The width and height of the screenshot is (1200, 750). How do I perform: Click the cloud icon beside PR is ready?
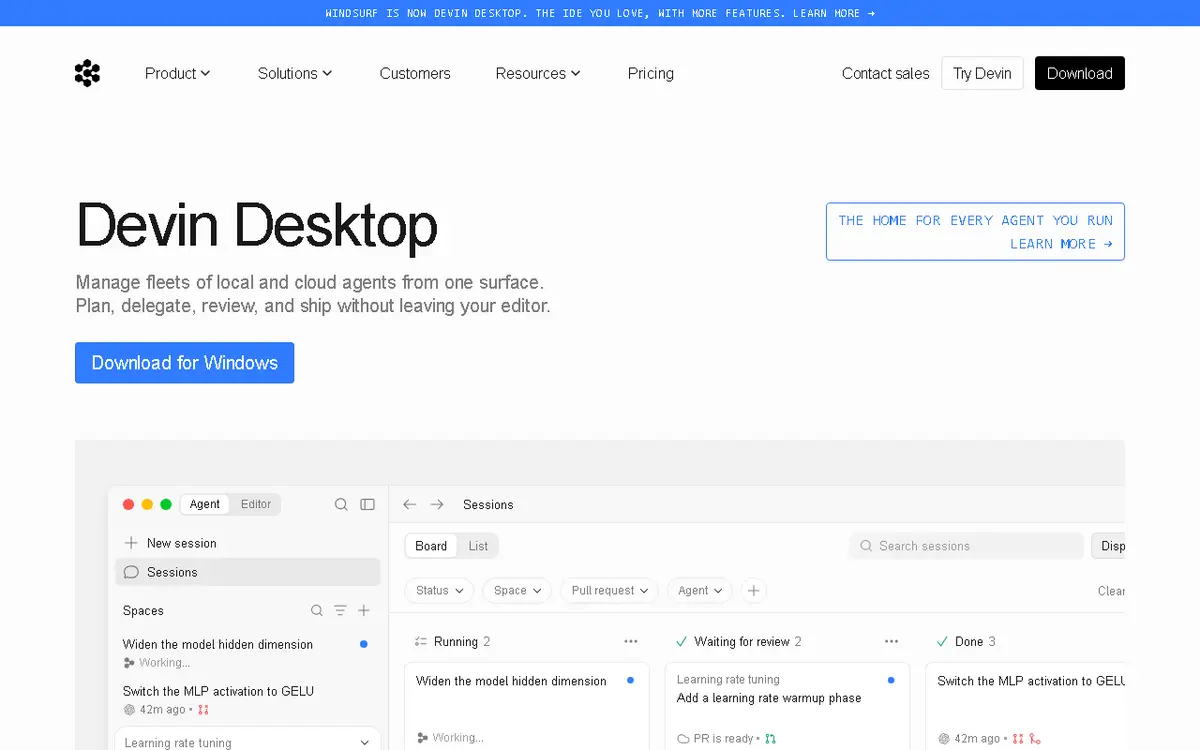click(x=683, y=739)
